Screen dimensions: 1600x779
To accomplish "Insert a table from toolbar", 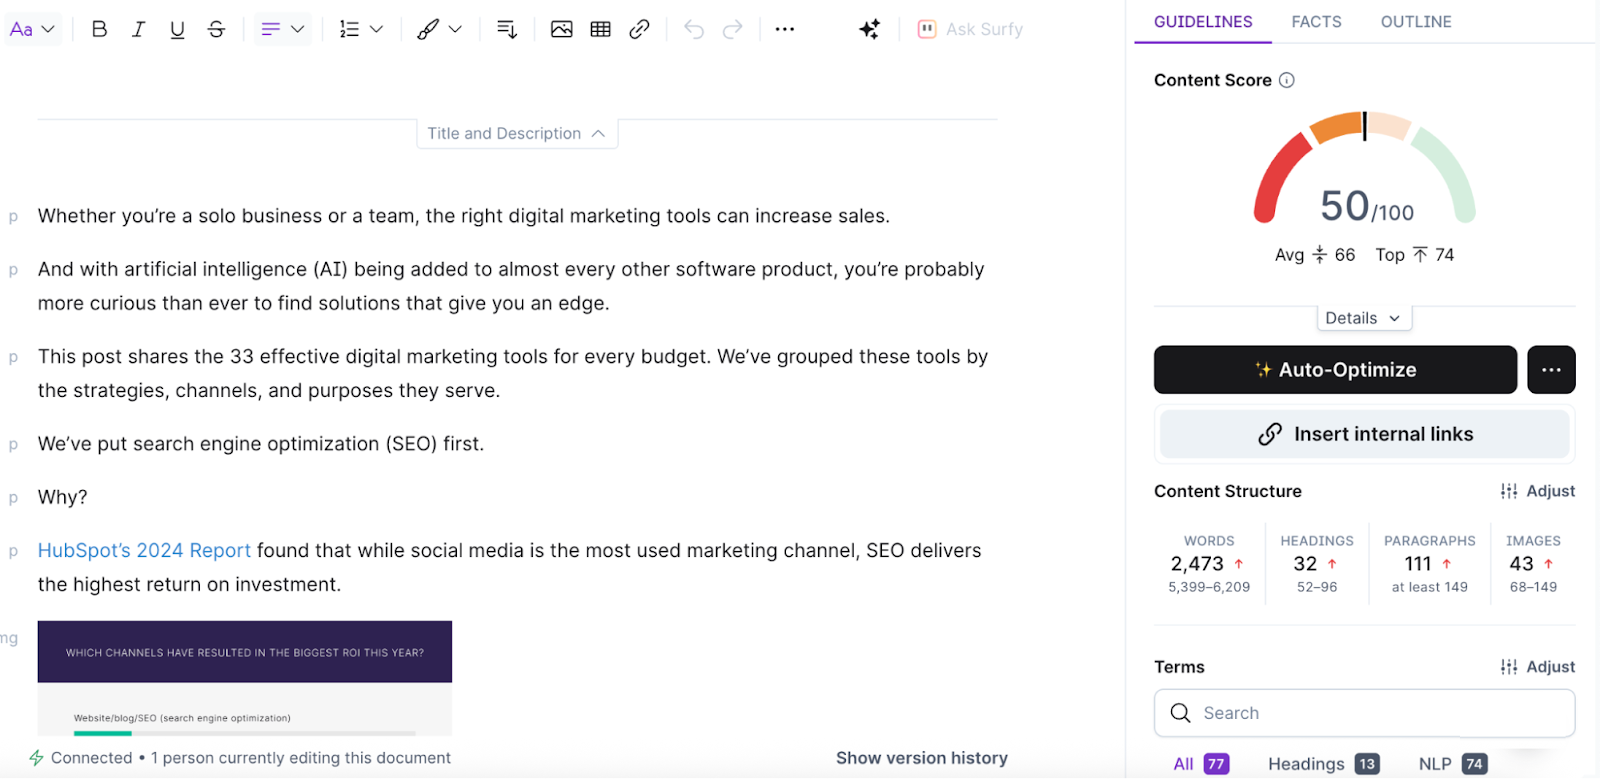I will pyautogui.click(x=600, y=29).
